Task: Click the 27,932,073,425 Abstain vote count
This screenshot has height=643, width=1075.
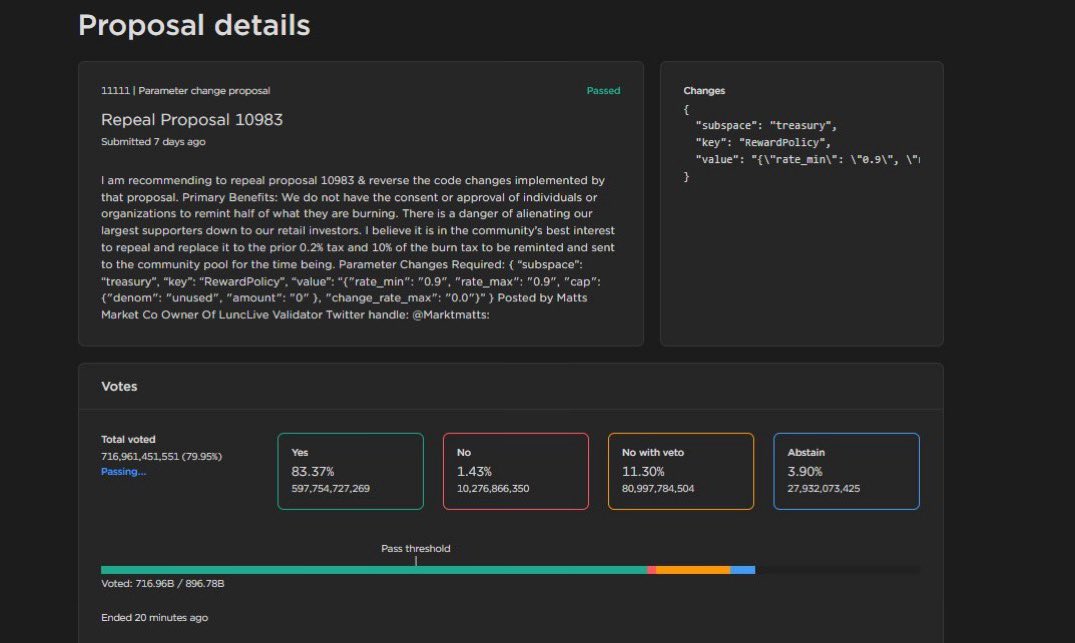Action: [823, 489]
